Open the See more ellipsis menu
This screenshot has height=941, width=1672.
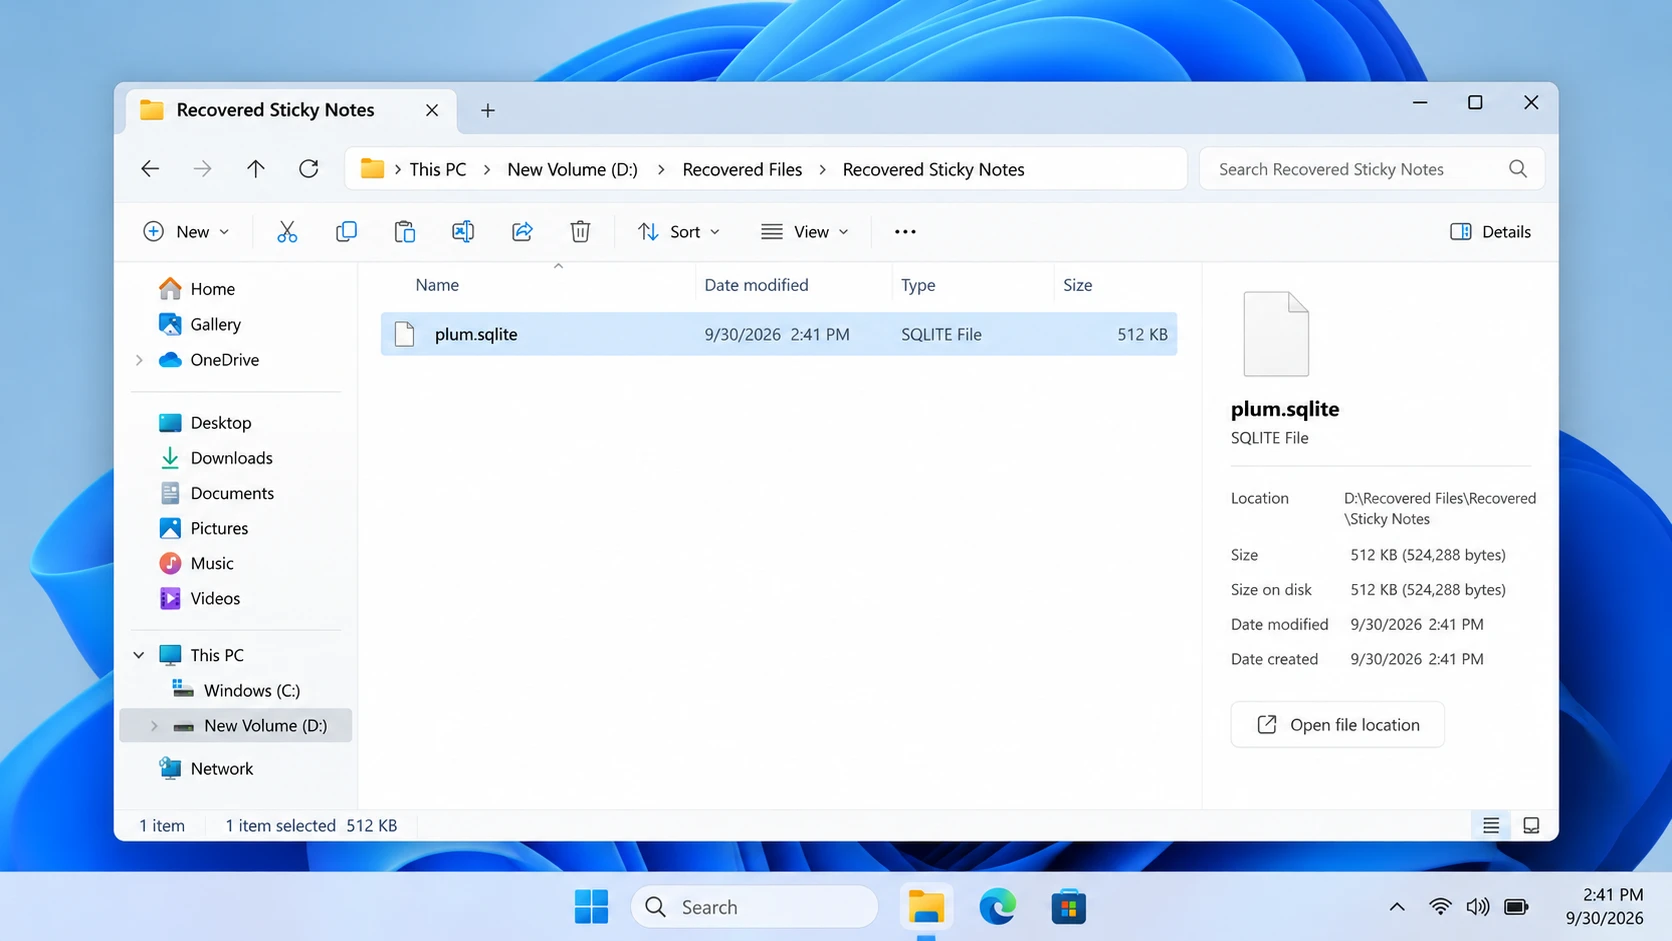coord(905,232)
